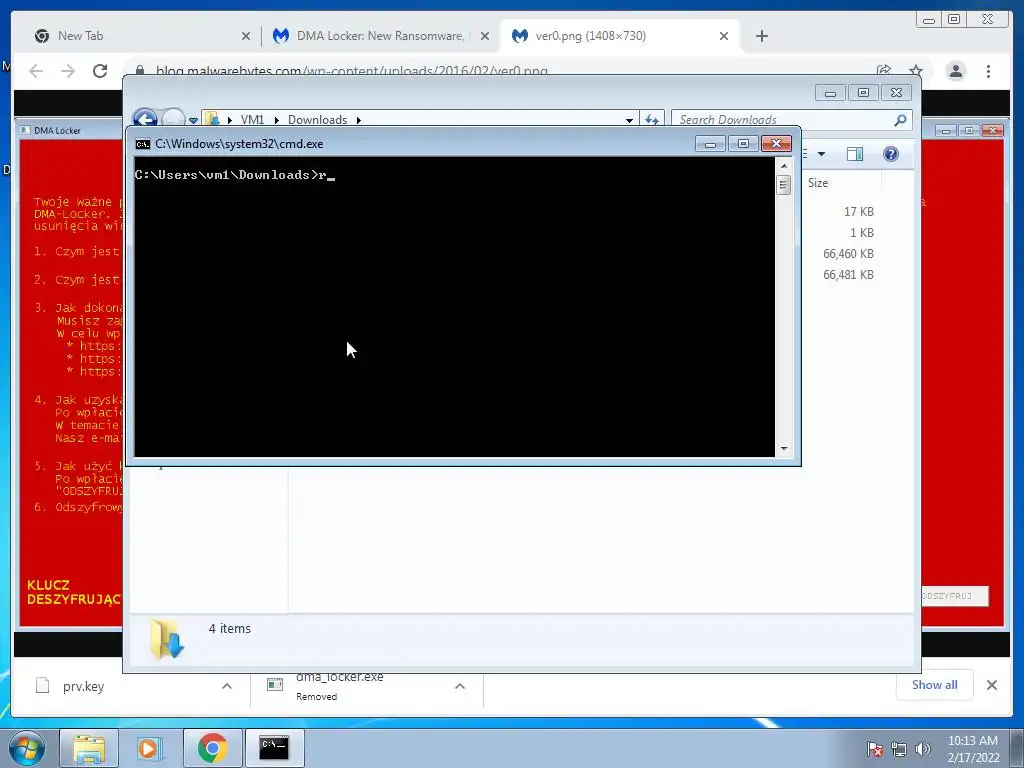Open the Windows Start menu
This screenshot has width=1024, height=768.
pyautogui.click(x=25, y=748)
